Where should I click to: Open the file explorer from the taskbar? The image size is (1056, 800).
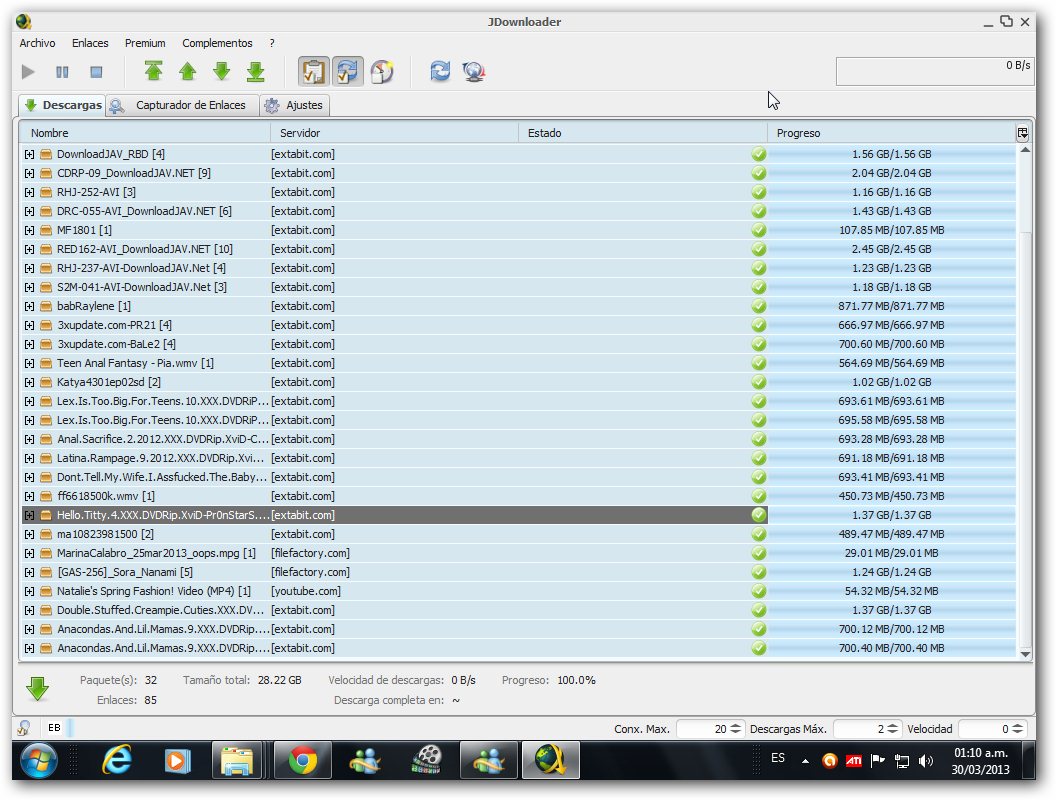(x=236, y=761)
